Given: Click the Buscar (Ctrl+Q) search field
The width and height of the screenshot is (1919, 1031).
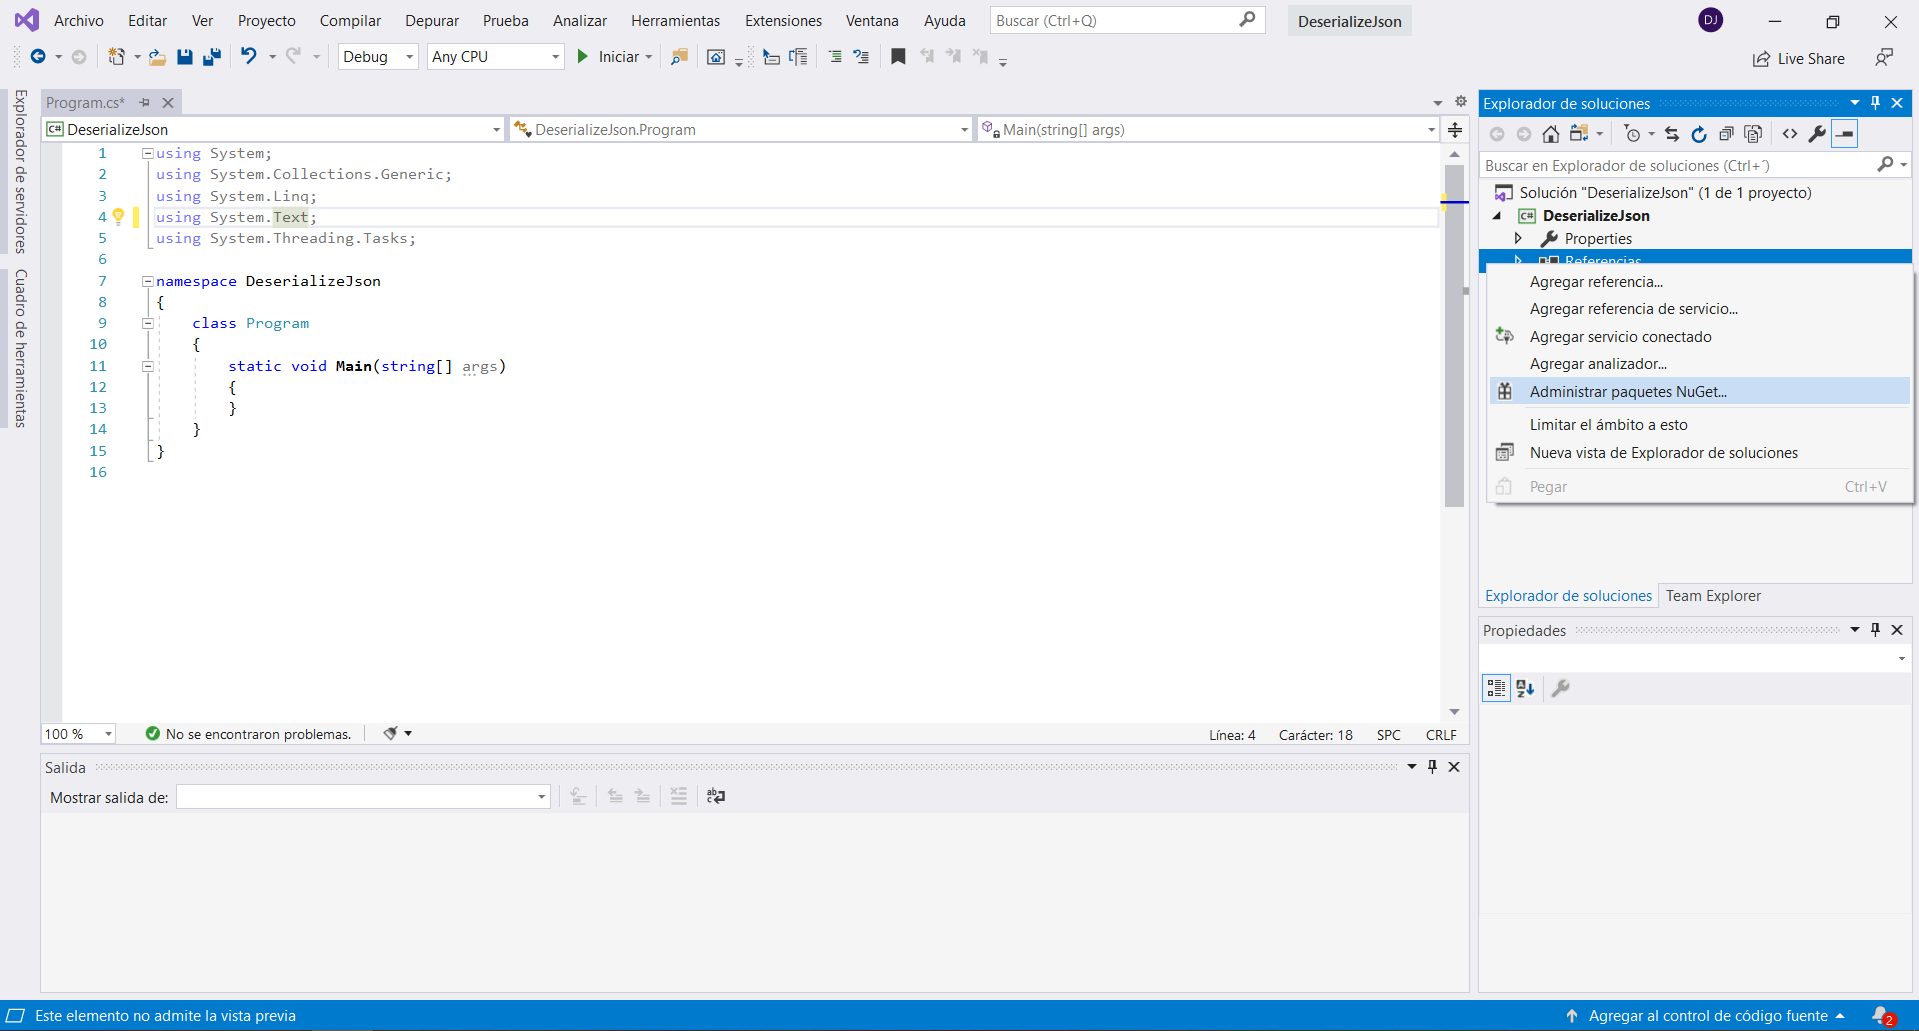Looking at the screenshot, I should (x=1115, y=21).
